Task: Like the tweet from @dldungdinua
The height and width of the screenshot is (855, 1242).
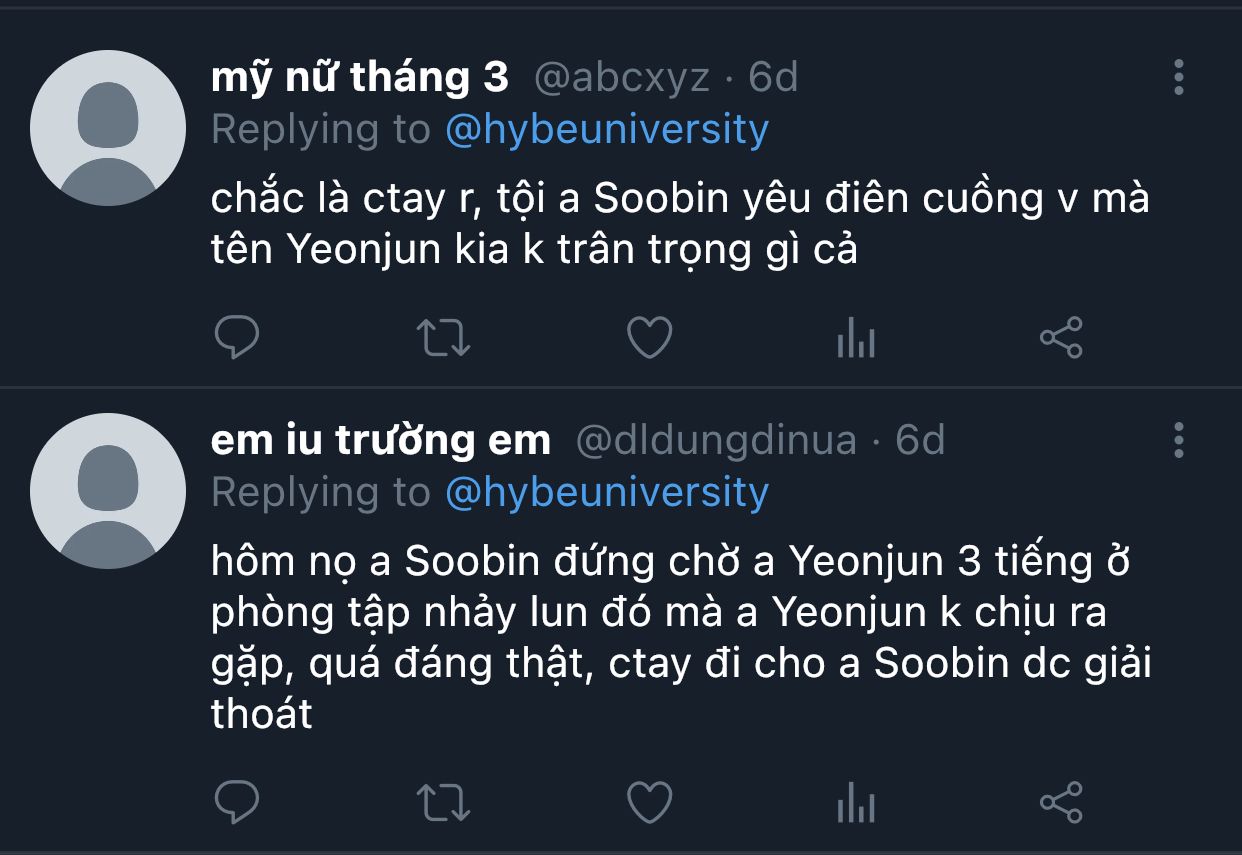Action: pyautogui.click(x=649, y=802)
